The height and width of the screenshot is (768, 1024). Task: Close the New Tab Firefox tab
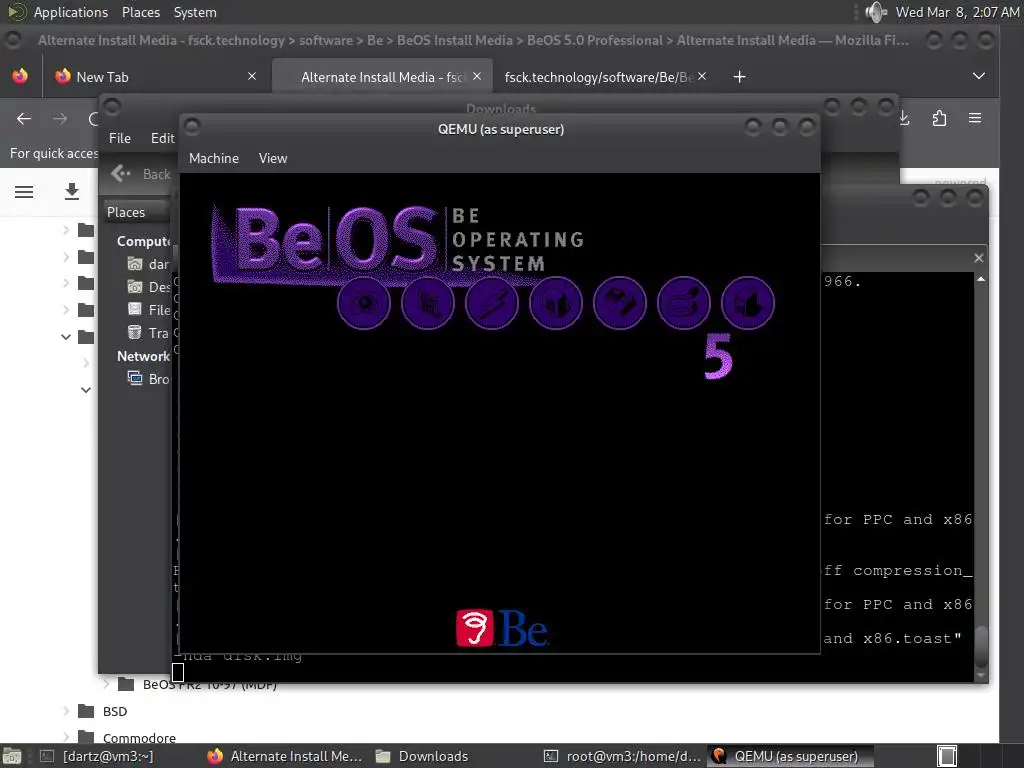point(252,76)
